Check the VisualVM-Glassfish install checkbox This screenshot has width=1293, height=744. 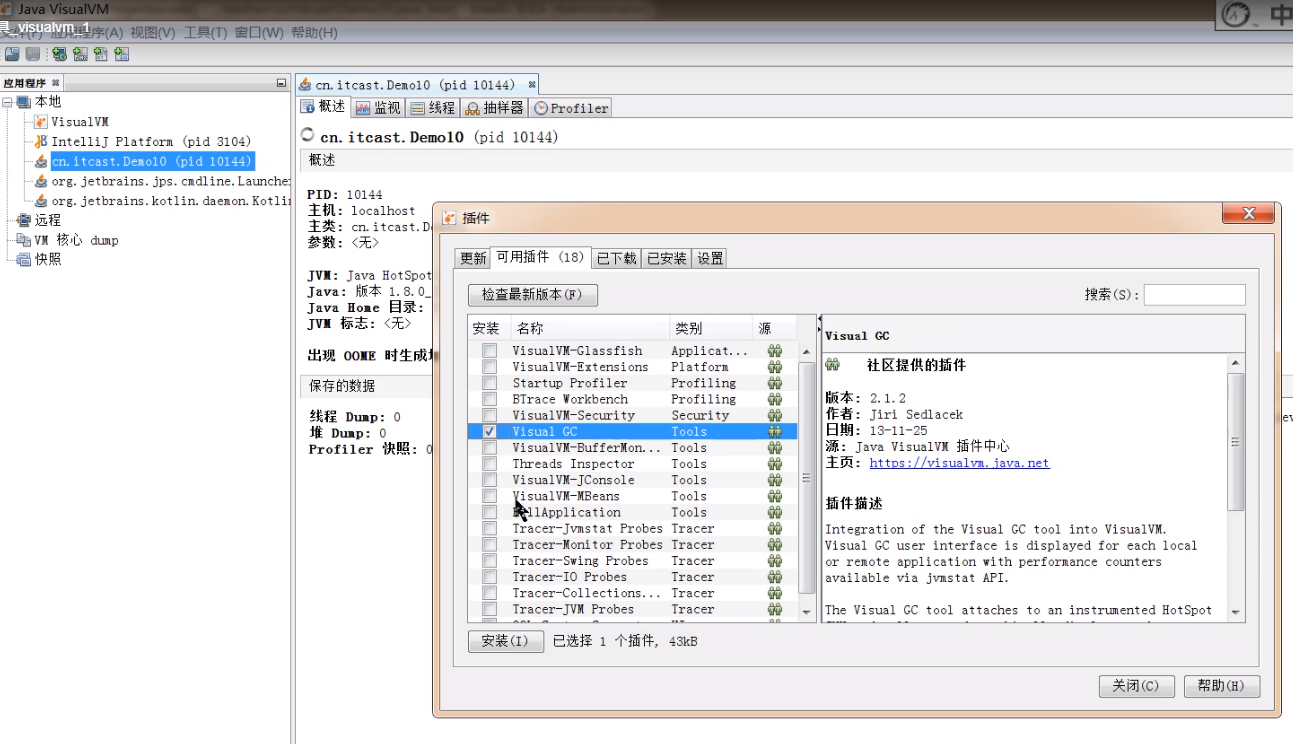pyautogui.click(x=489, y=351)
